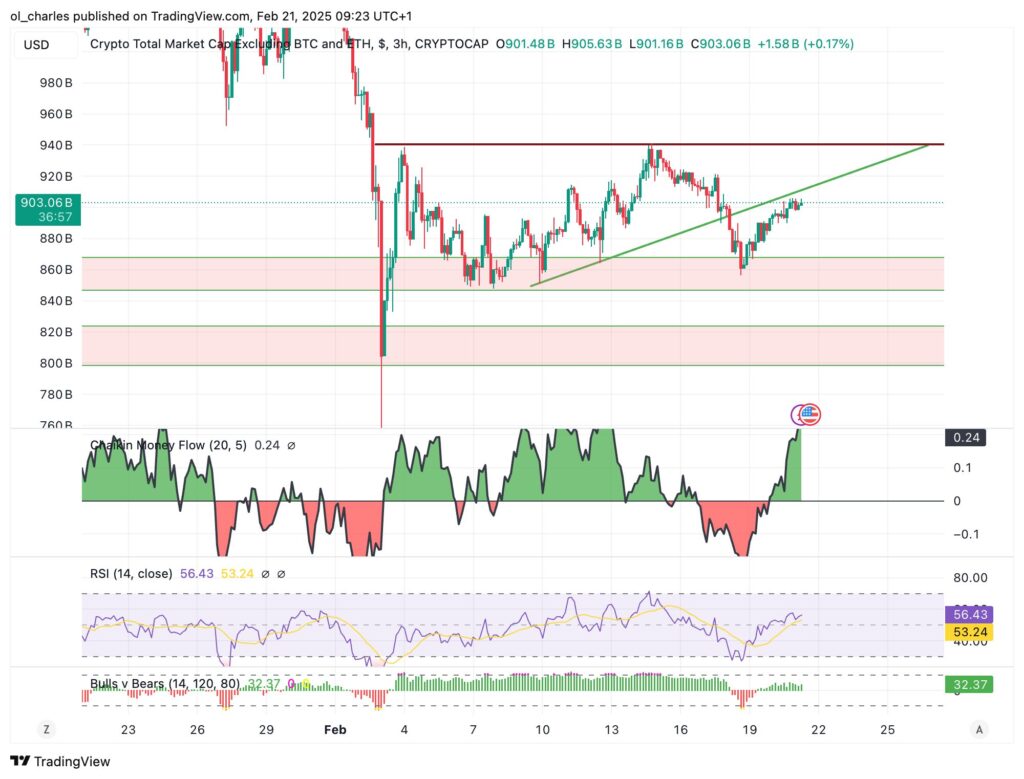Click the second RSI plot hide icon
1024x779 pixels.
[x=281, y=574]
